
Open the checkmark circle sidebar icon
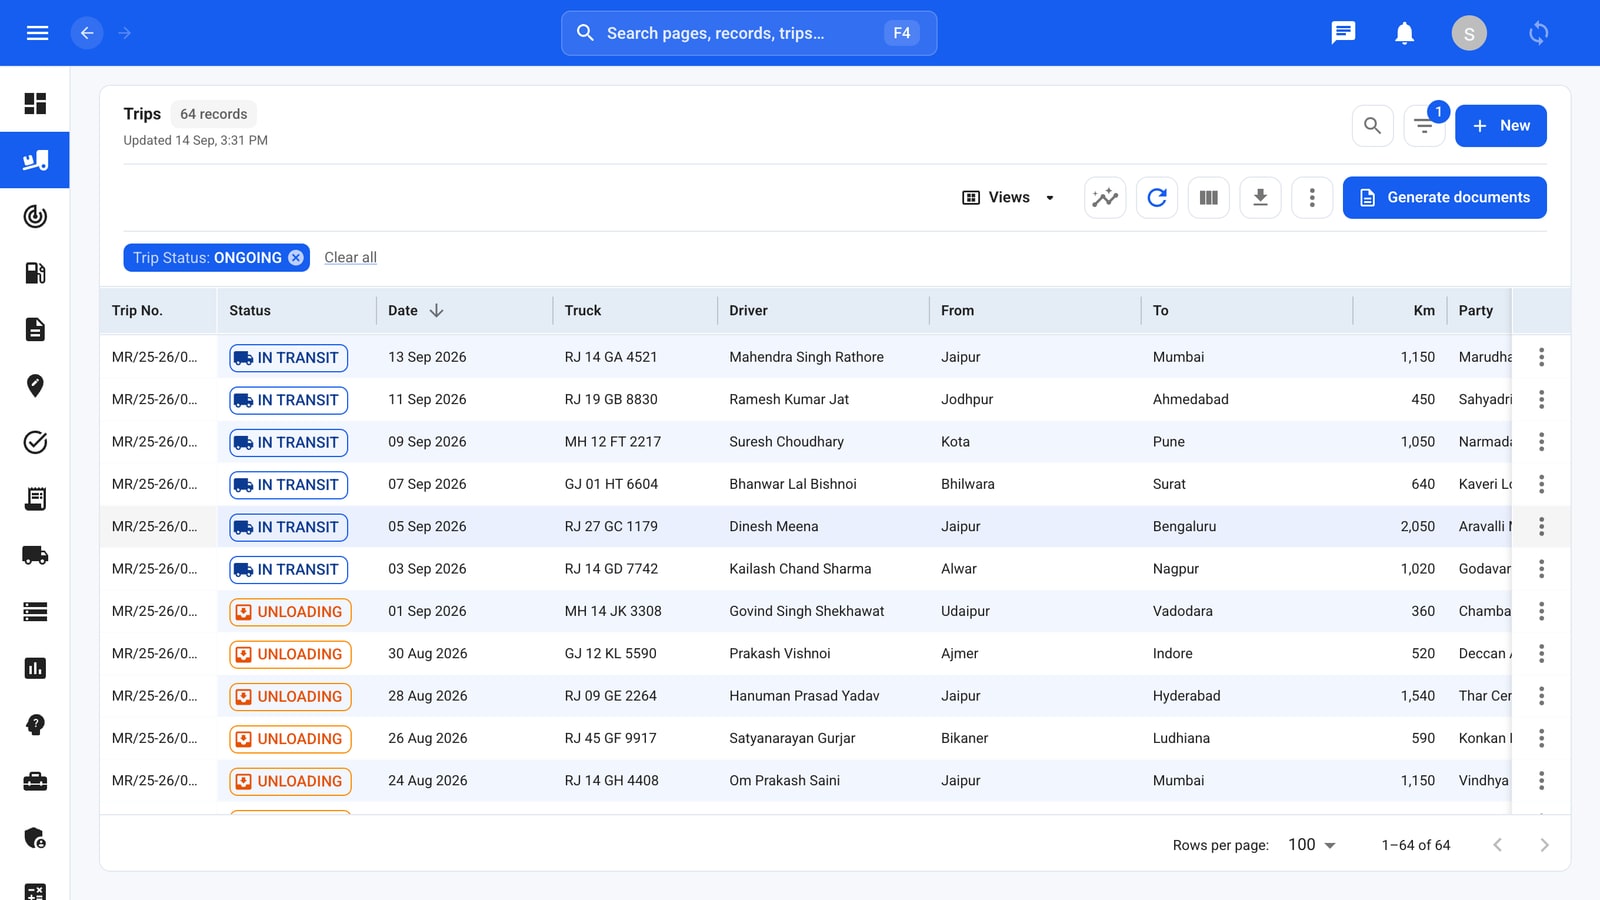(x=35, y=442)
